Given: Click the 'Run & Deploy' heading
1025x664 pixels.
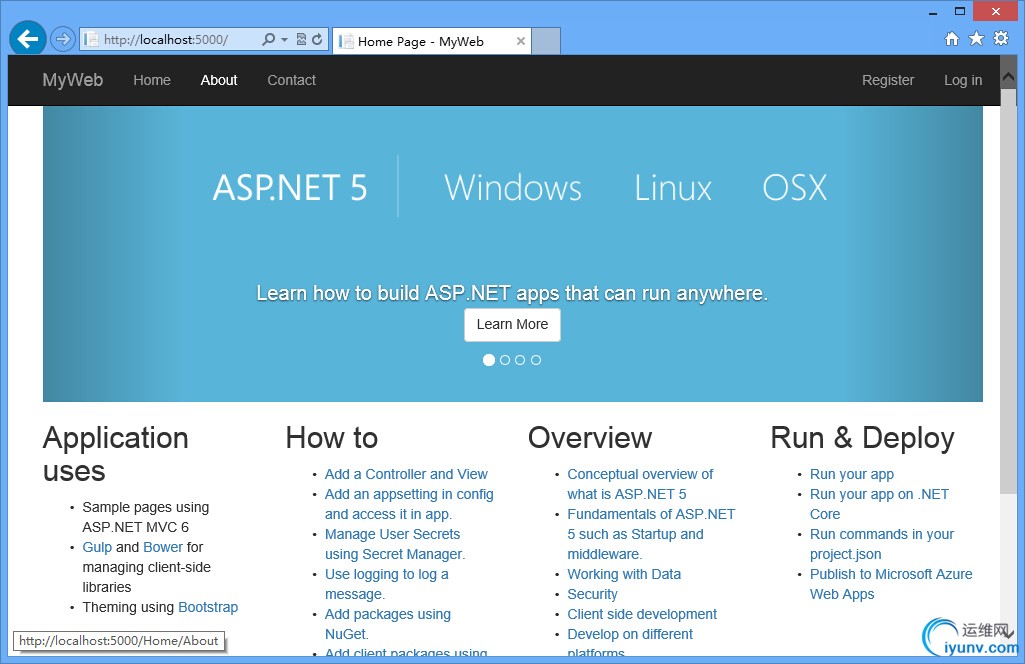Looking at the screenshot, I should click(x=862, y=438).
